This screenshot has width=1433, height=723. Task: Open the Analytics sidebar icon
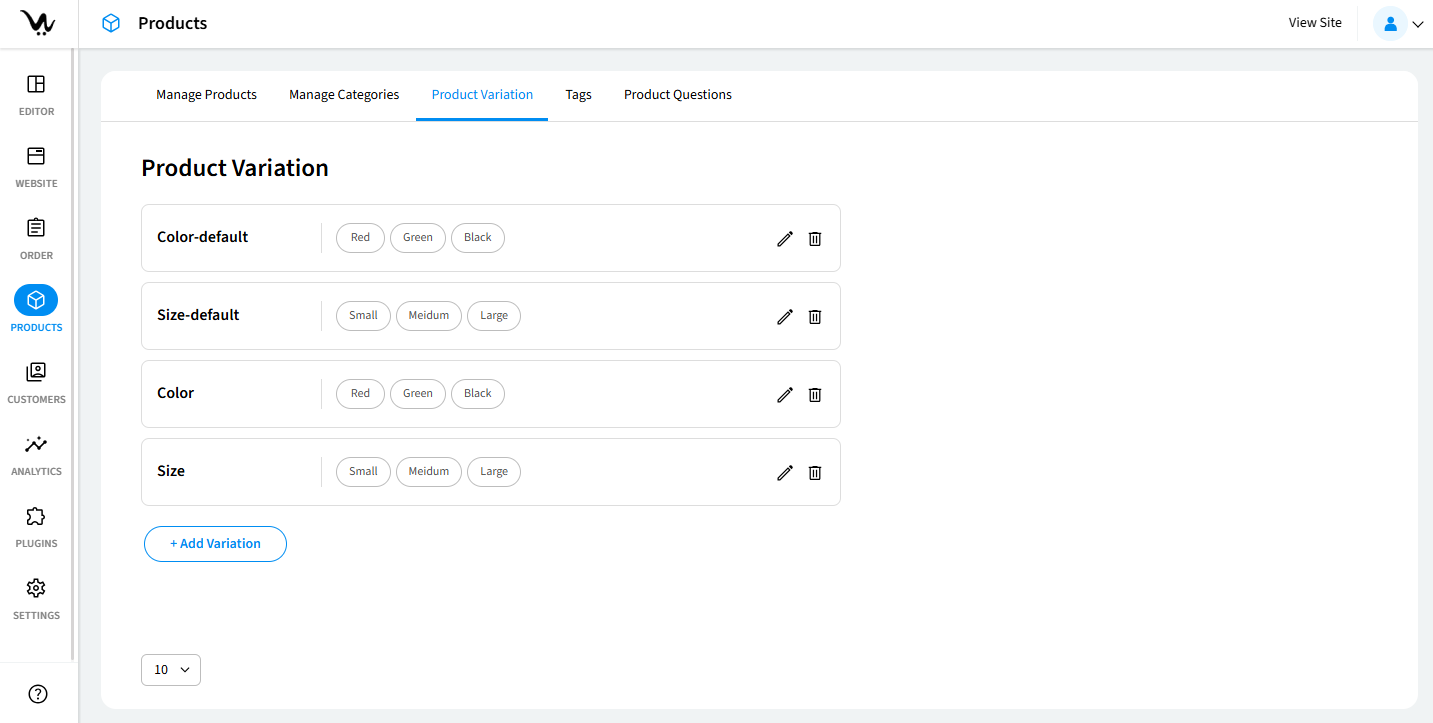click(36, 445)
